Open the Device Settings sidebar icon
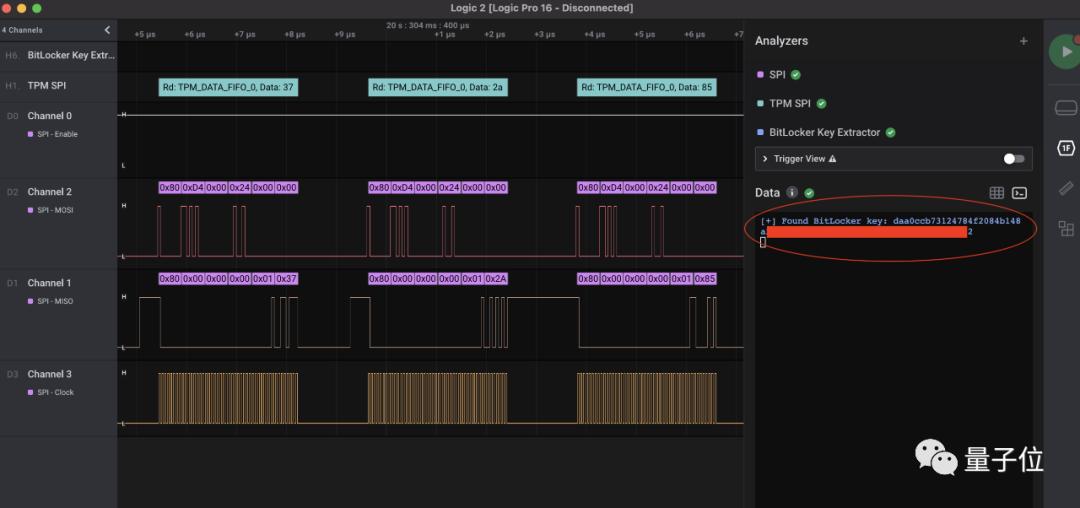Viewport: 1080px width, 508px height. pyautogui.click(x=1065, y=107)
